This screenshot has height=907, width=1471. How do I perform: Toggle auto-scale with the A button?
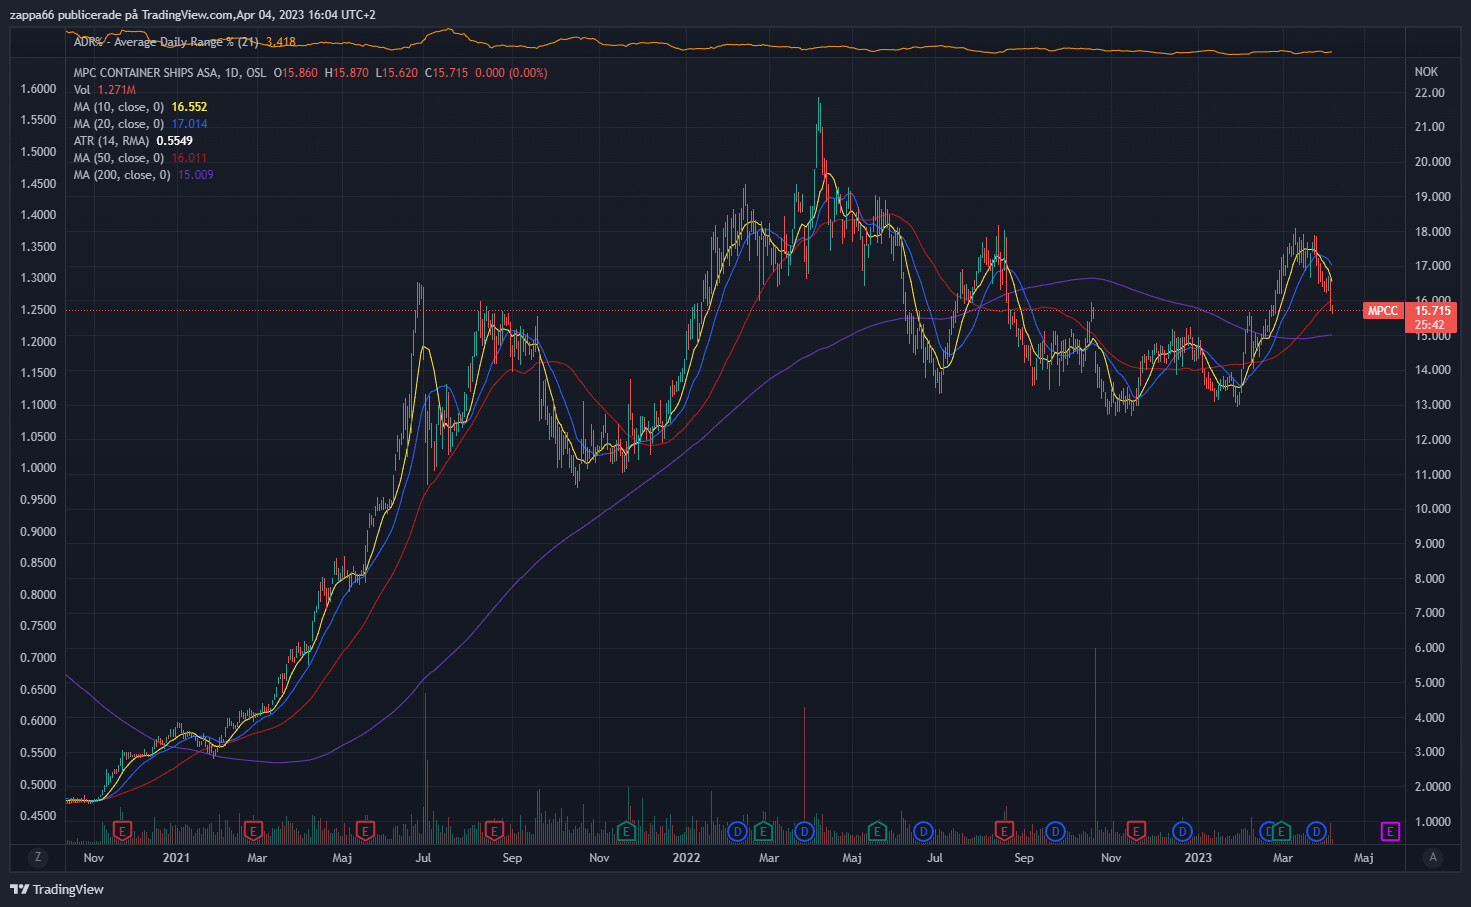tap(1433, 857)
